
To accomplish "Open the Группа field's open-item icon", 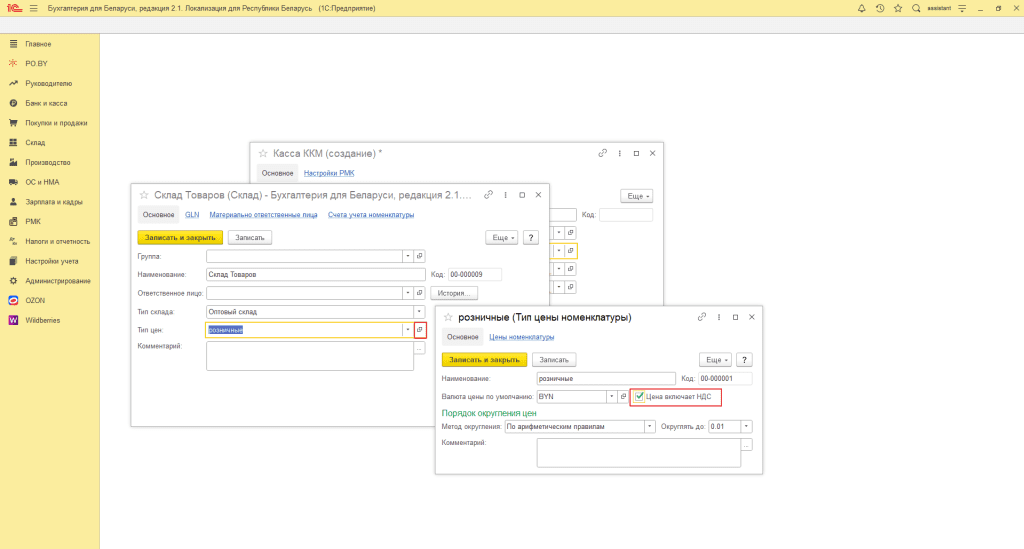I will (420, 256).
